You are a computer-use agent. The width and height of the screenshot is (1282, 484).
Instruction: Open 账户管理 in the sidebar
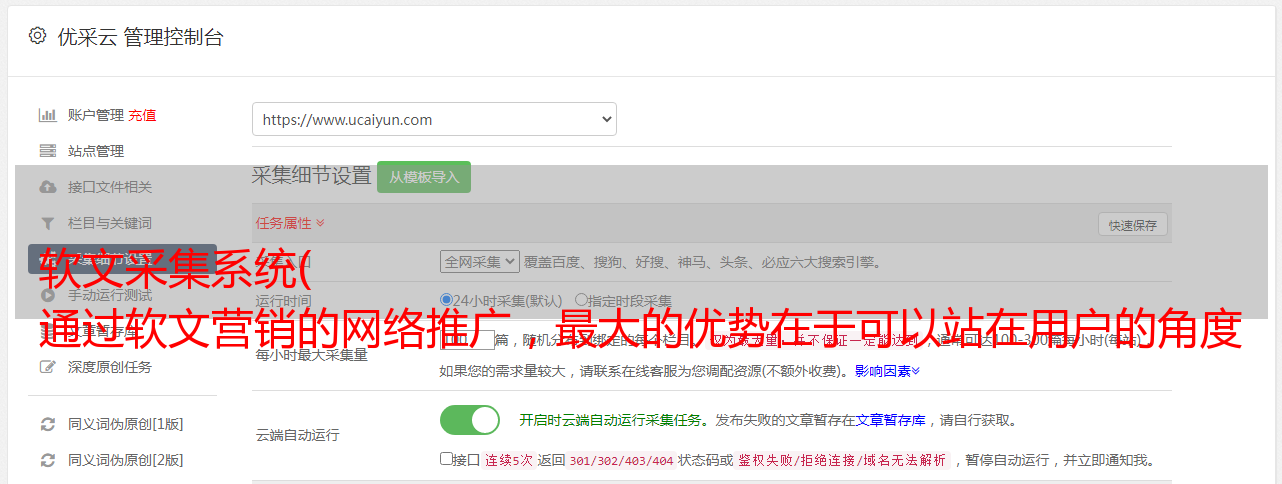coord(96,115)
